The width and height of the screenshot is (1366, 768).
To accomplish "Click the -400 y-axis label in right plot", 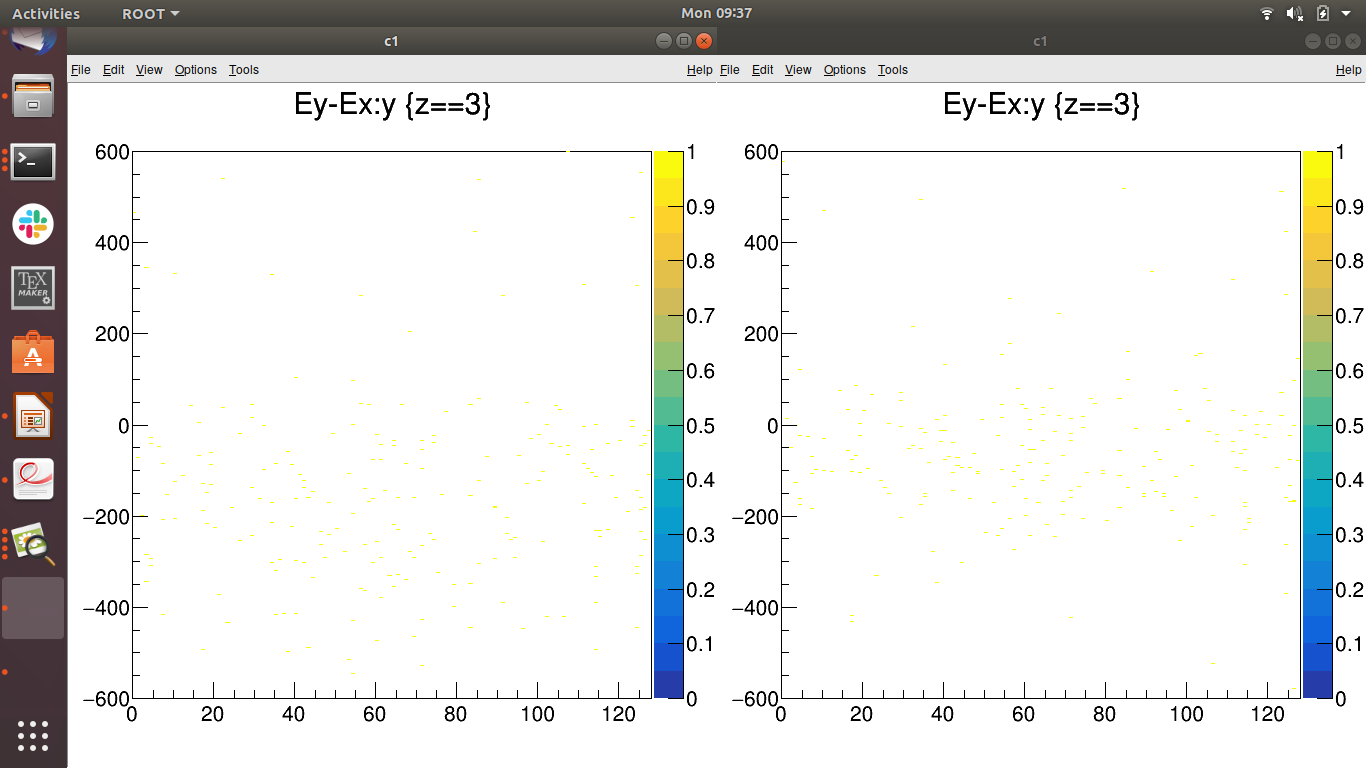I will click(x=753, y=608).
